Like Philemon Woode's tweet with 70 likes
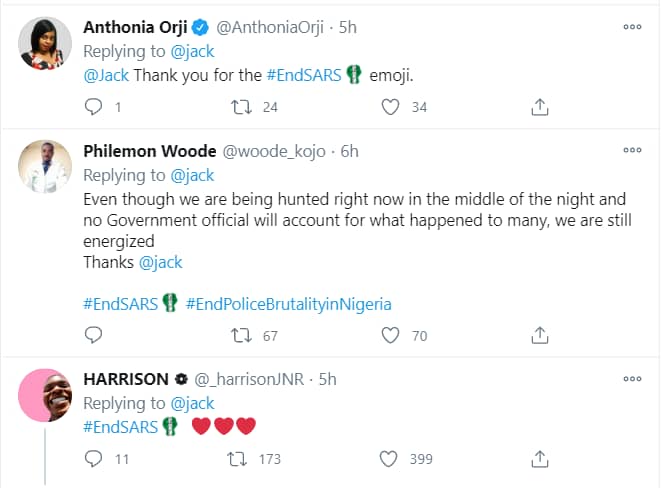 (x=390, y=335)
